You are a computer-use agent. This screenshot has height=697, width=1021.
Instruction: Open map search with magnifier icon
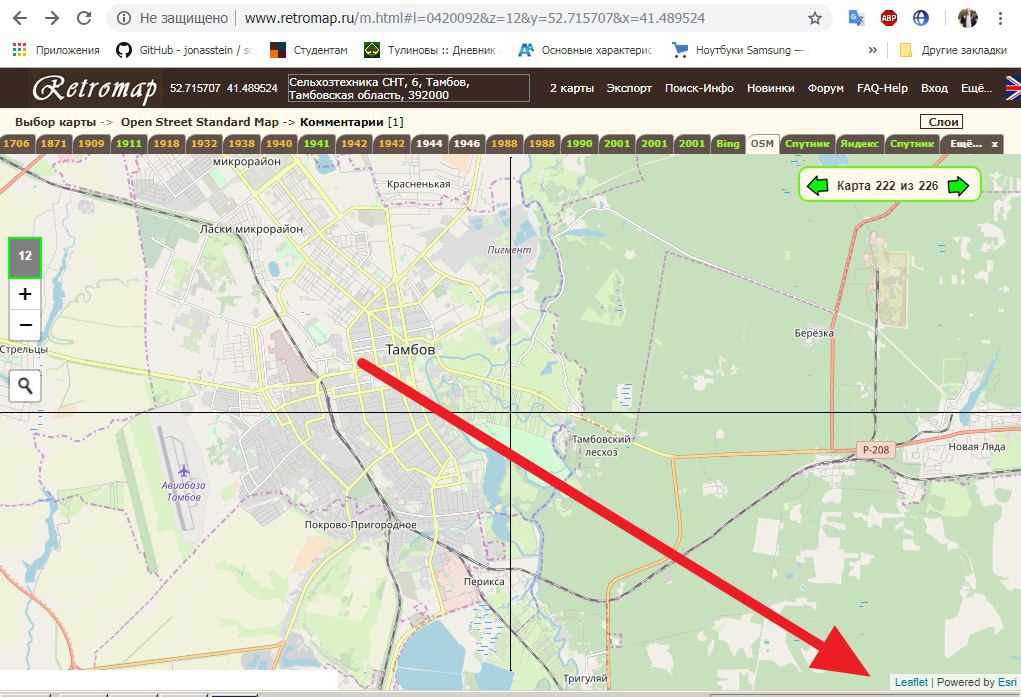point(25,386)
